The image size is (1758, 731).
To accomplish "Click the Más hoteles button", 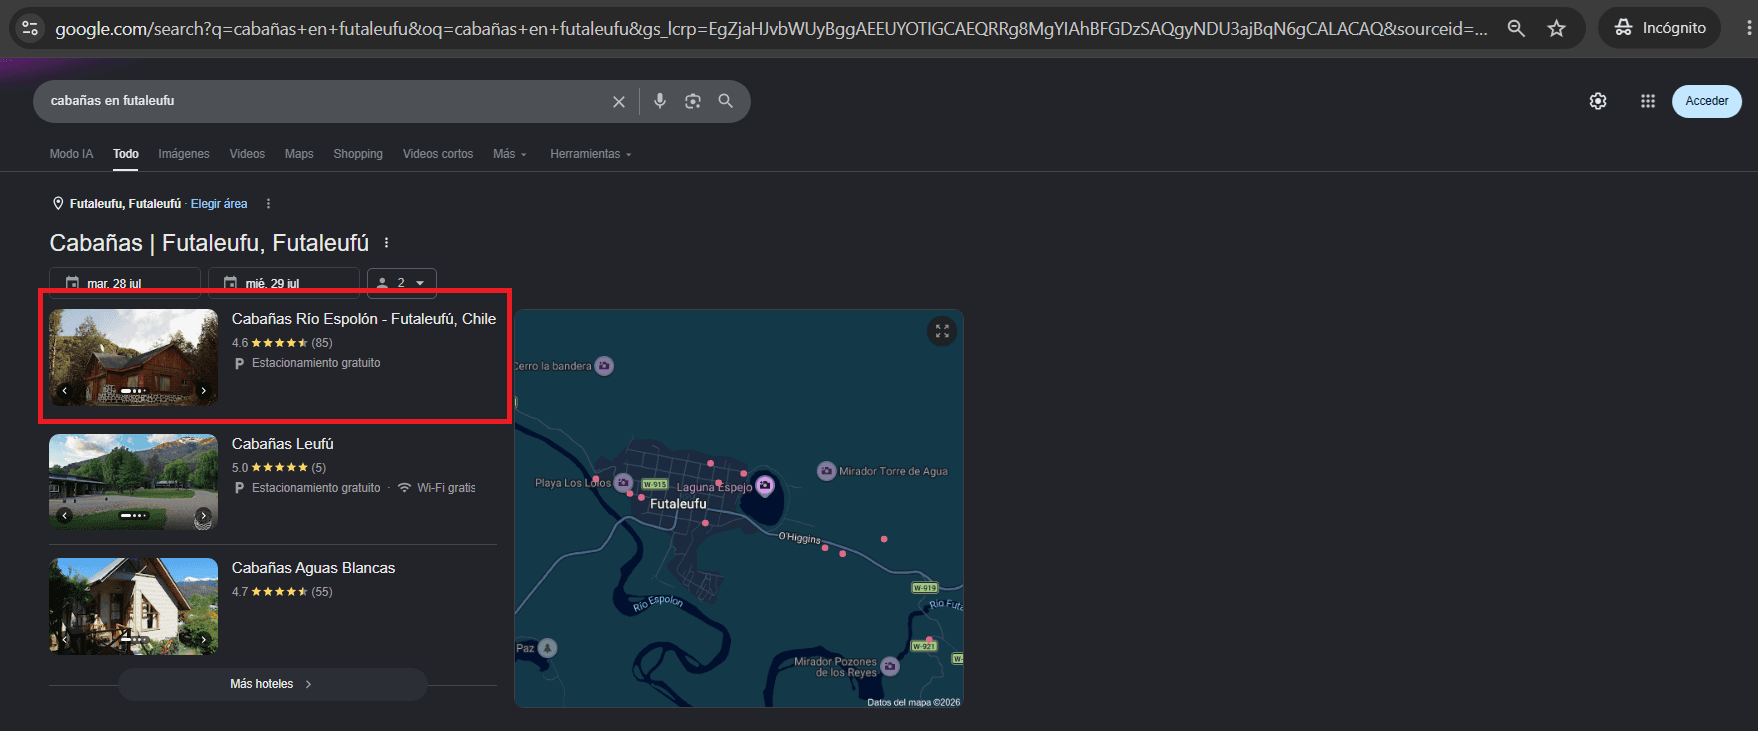I will (272, 684).
